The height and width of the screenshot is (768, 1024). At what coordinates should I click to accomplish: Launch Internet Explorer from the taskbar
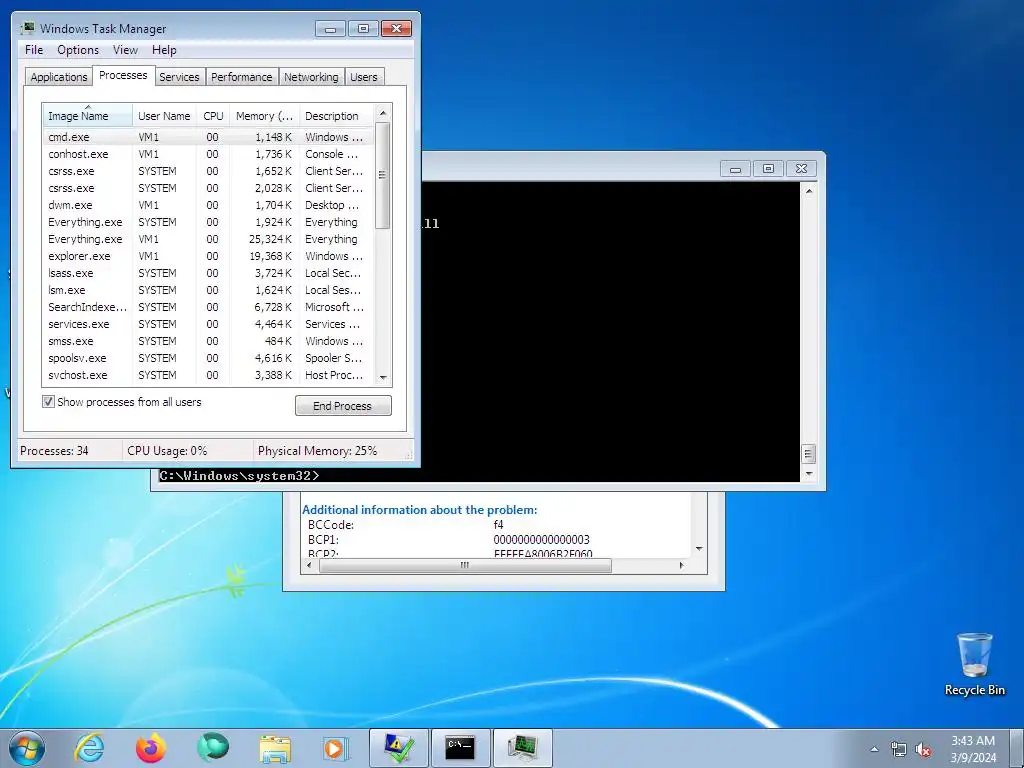pos(89,748)
